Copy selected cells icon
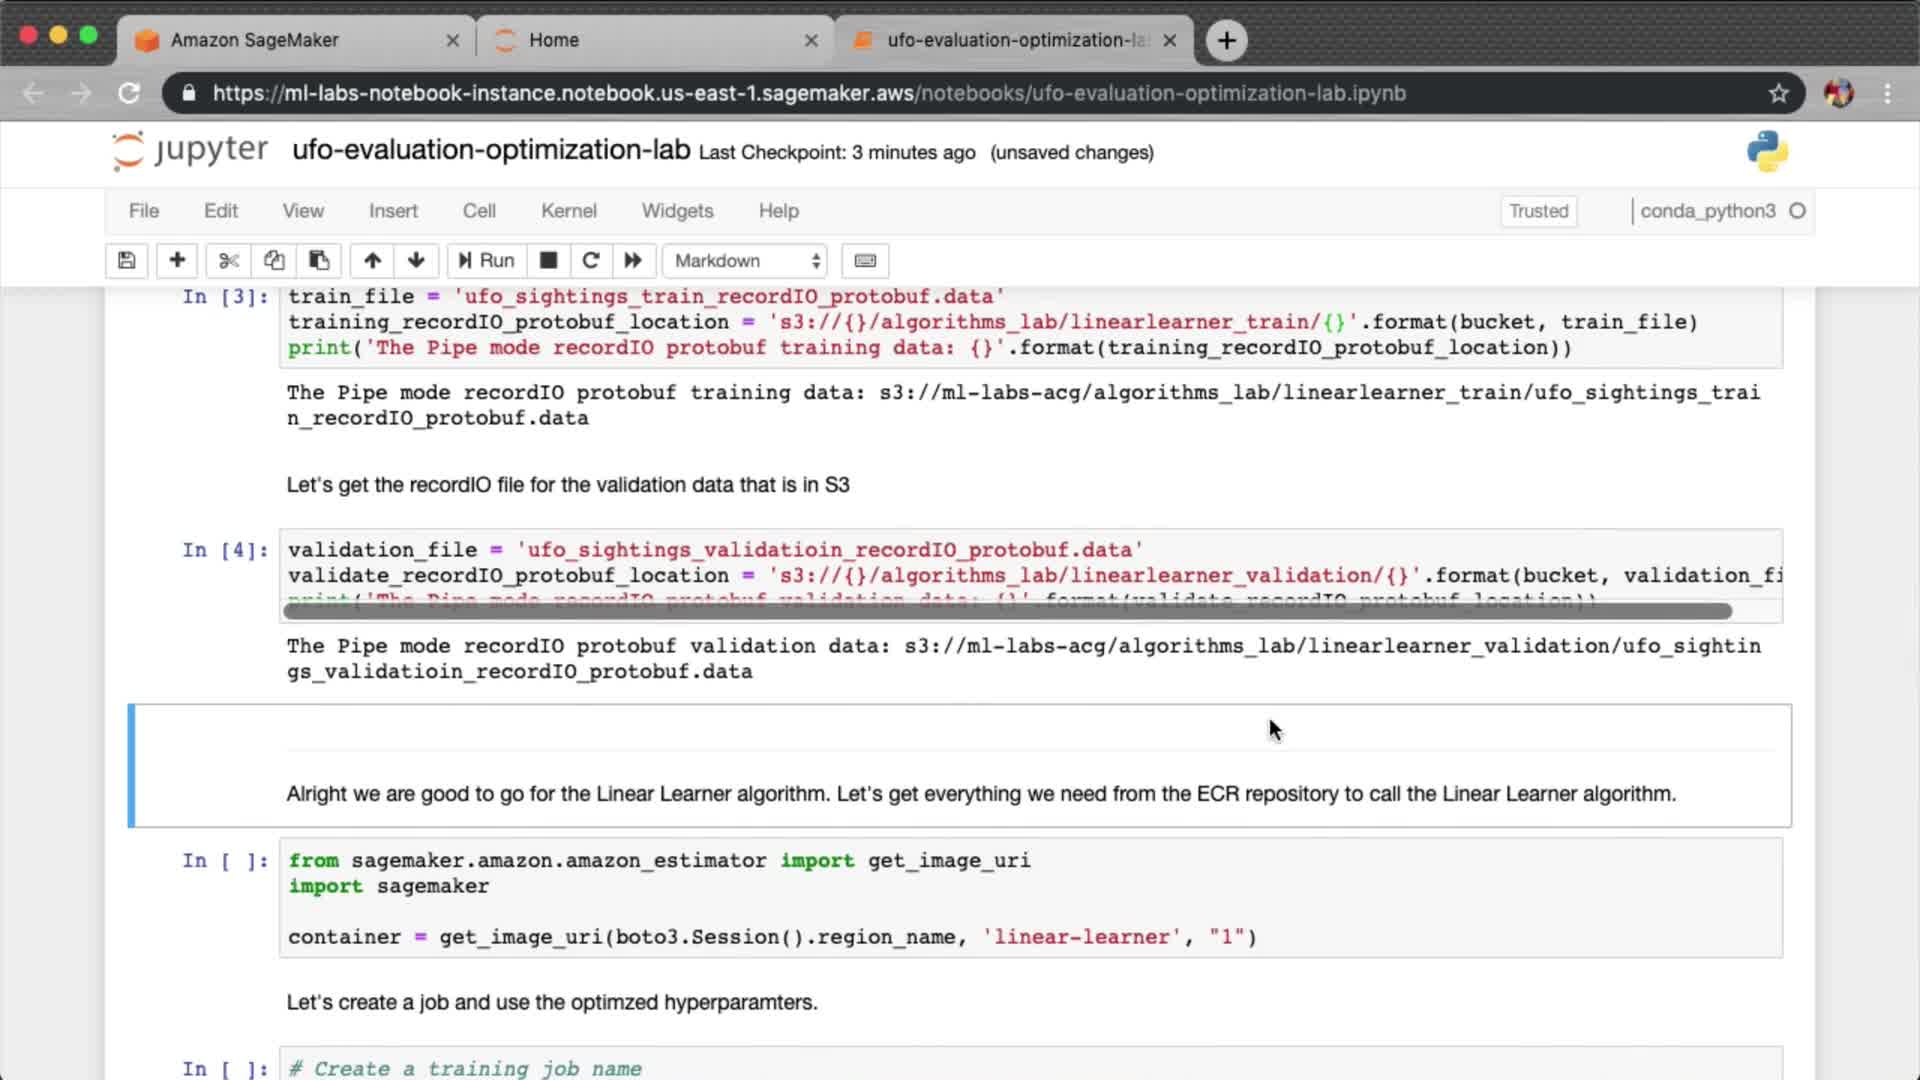 [x=274, y=260]
